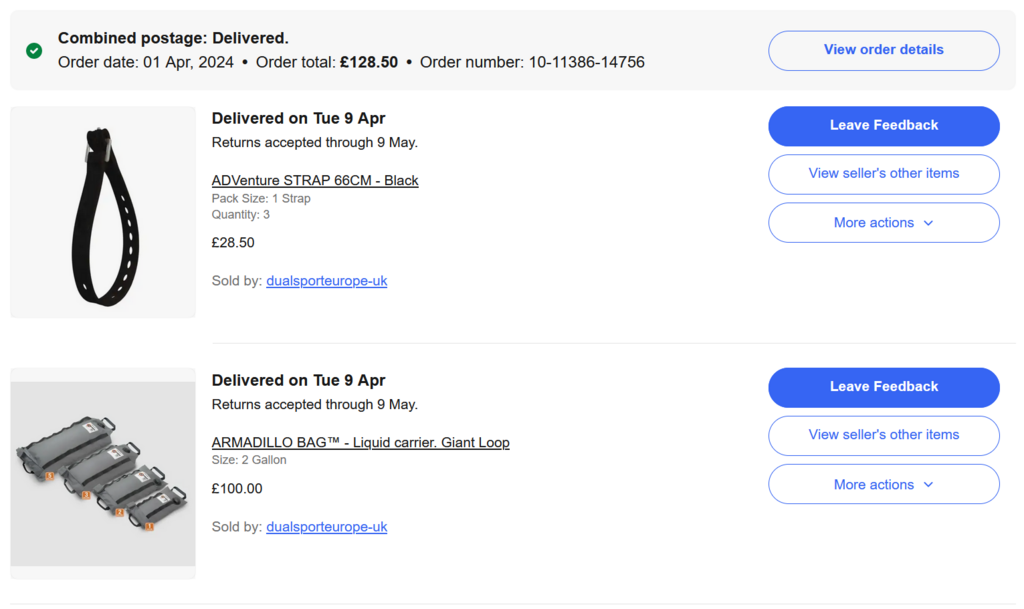View seller's other items for Armadillo Bag
Screen dimensions: 1024x609
[883, 435]
